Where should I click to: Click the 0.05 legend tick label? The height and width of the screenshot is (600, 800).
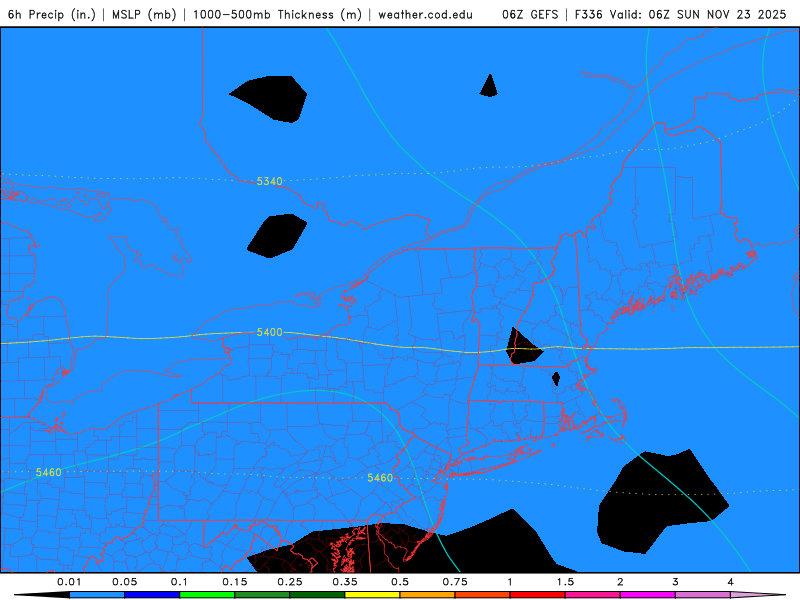pyautogui.click(x=124, y=582)
